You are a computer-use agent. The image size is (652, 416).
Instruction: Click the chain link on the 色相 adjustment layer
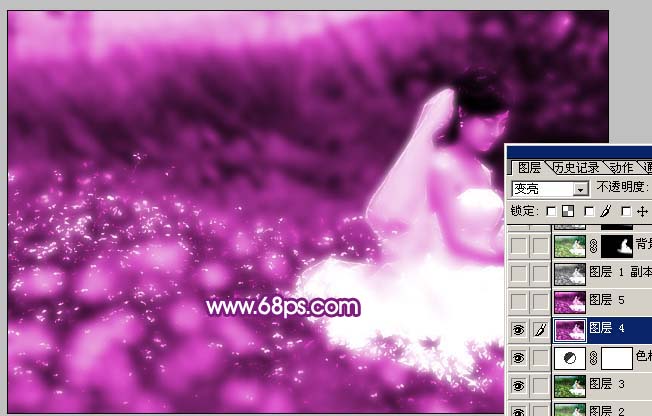coord(592,357)
